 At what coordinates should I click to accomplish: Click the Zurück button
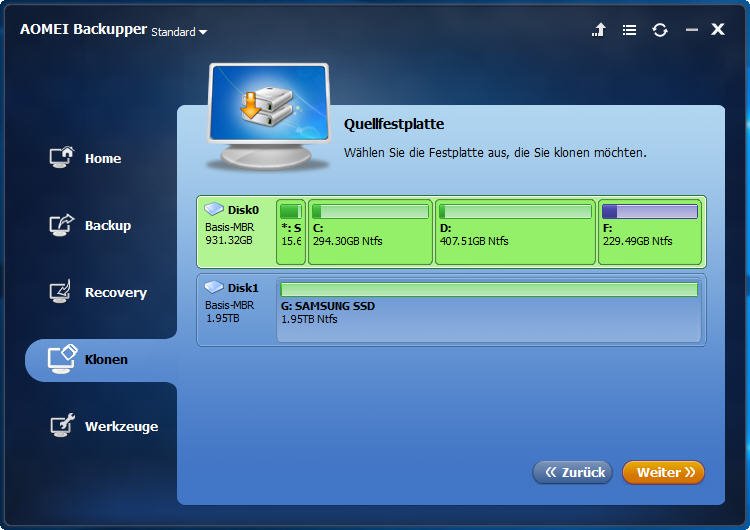[573, 473]
